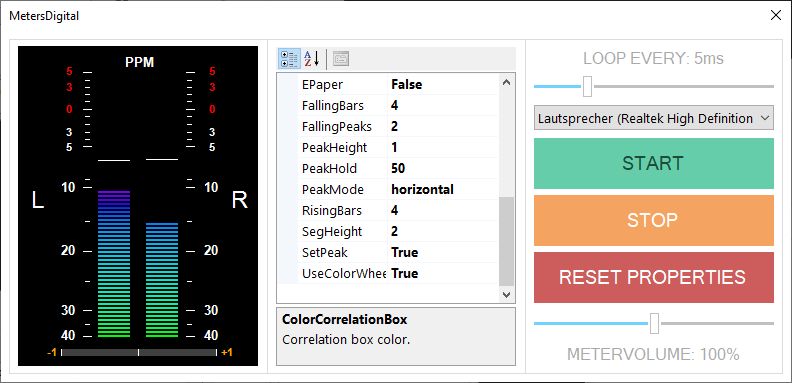Select the RisingBars property name
Screen dimensions: 792x383
coord(331,211)
